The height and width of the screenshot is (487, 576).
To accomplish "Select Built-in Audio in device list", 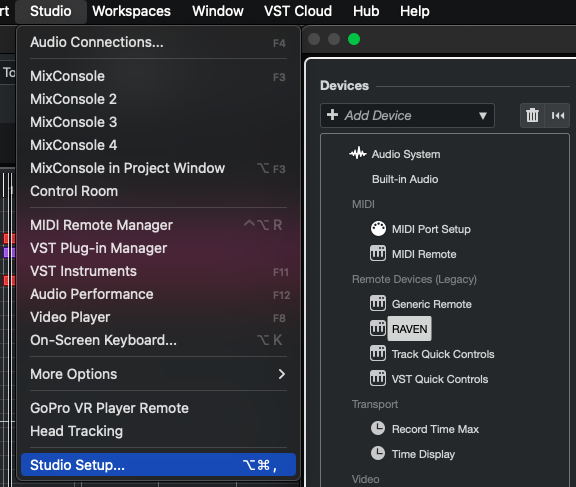I will (405, 179).
